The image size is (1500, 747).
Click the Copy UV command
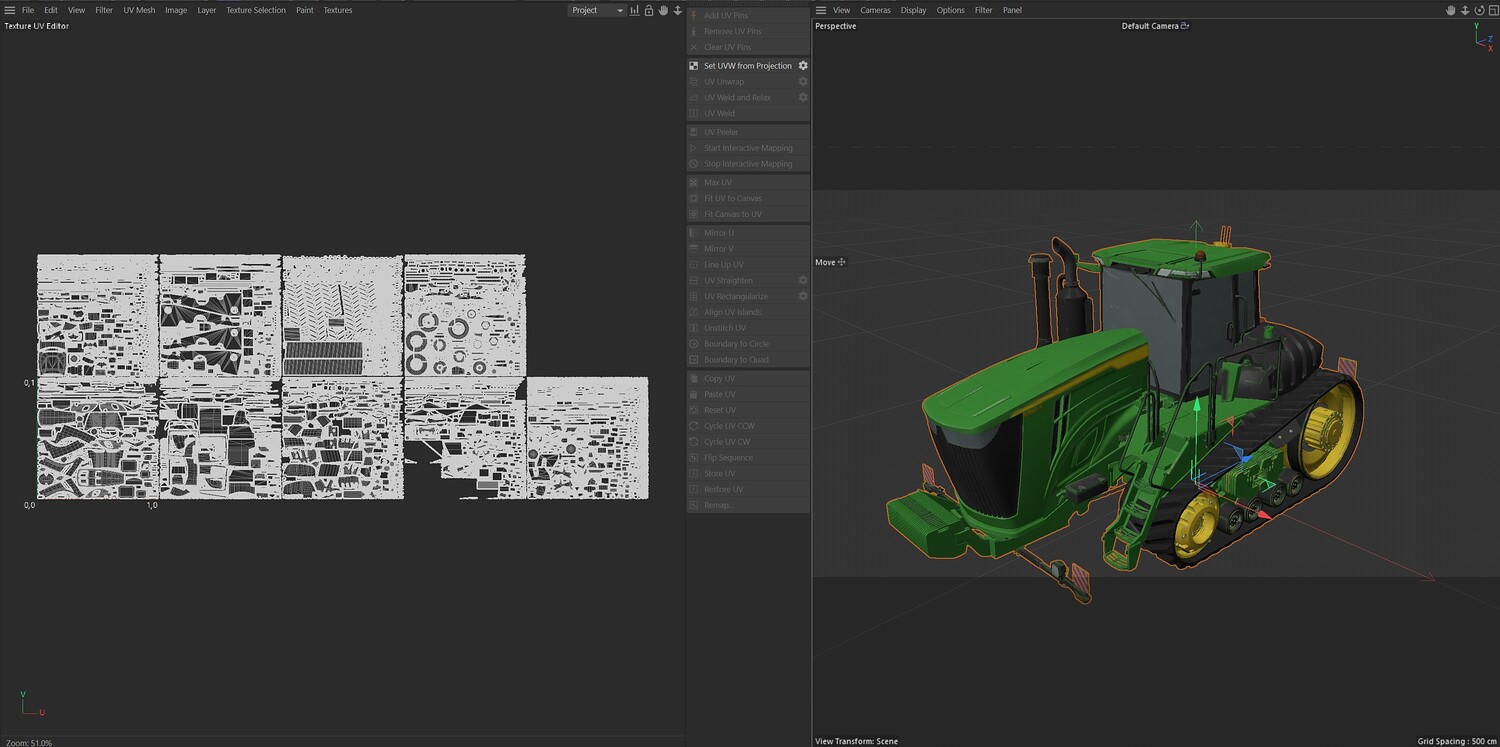click(x=748, y=379)
